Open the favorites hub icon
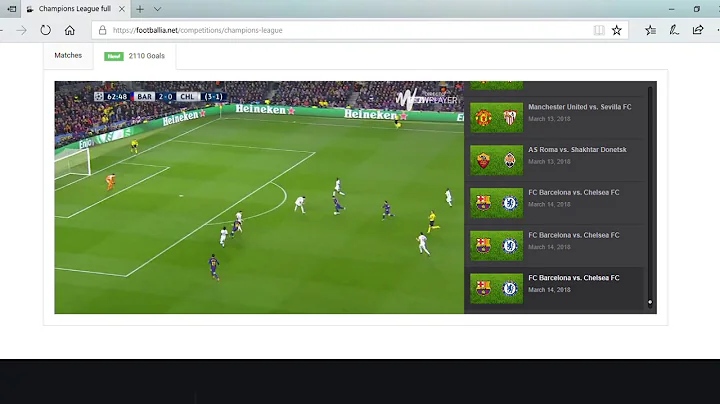Viewport: 720px width, 404px height. point(650,30)
